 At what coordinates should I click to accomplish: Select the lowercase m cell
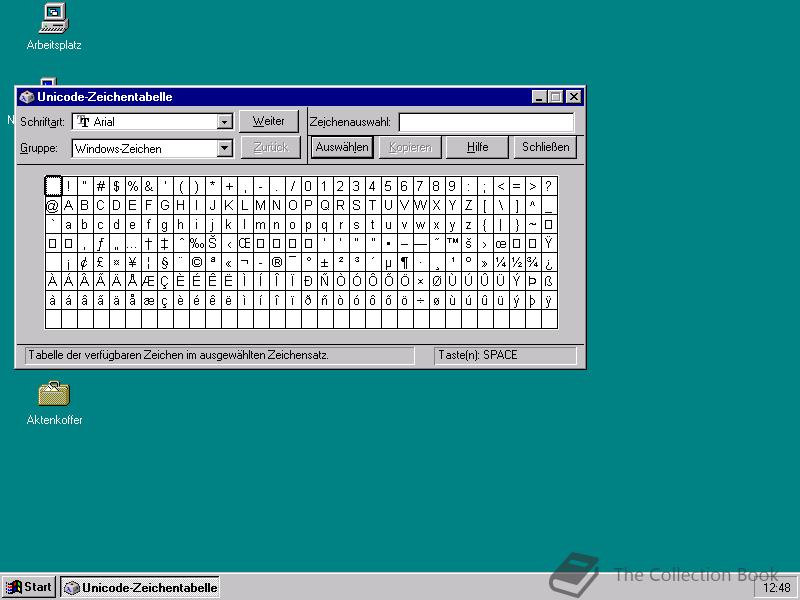(261, 224)
